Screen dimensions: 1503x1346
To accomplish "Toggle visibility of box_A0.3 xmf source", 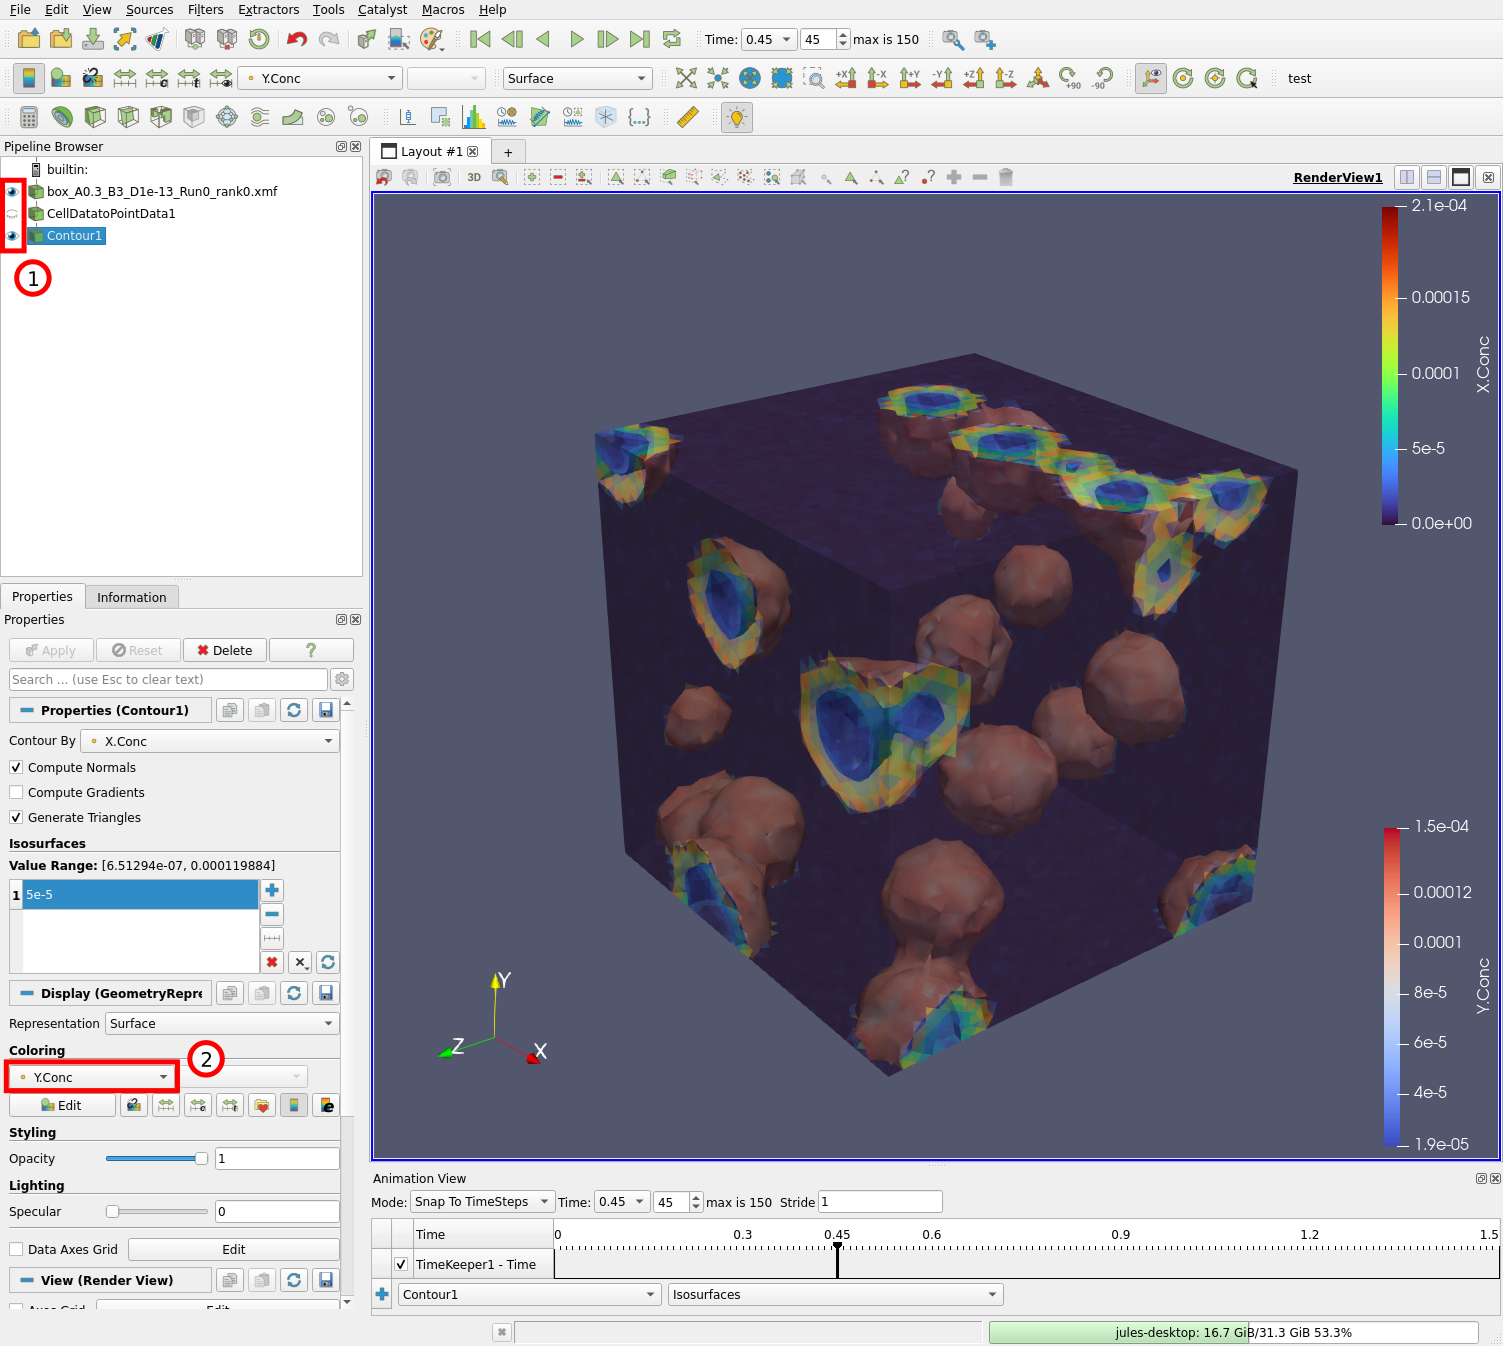I will [x=12, y=191].
